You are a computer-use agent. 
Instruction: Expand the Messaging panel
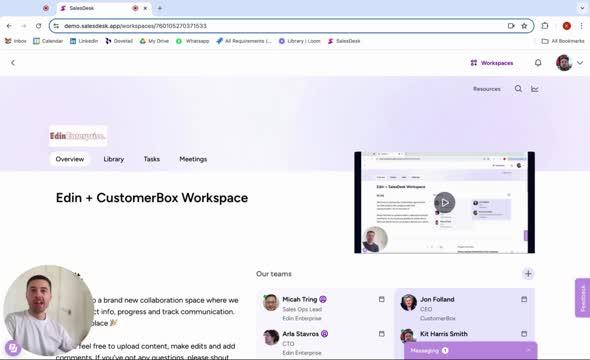click(x=470, y=351)
